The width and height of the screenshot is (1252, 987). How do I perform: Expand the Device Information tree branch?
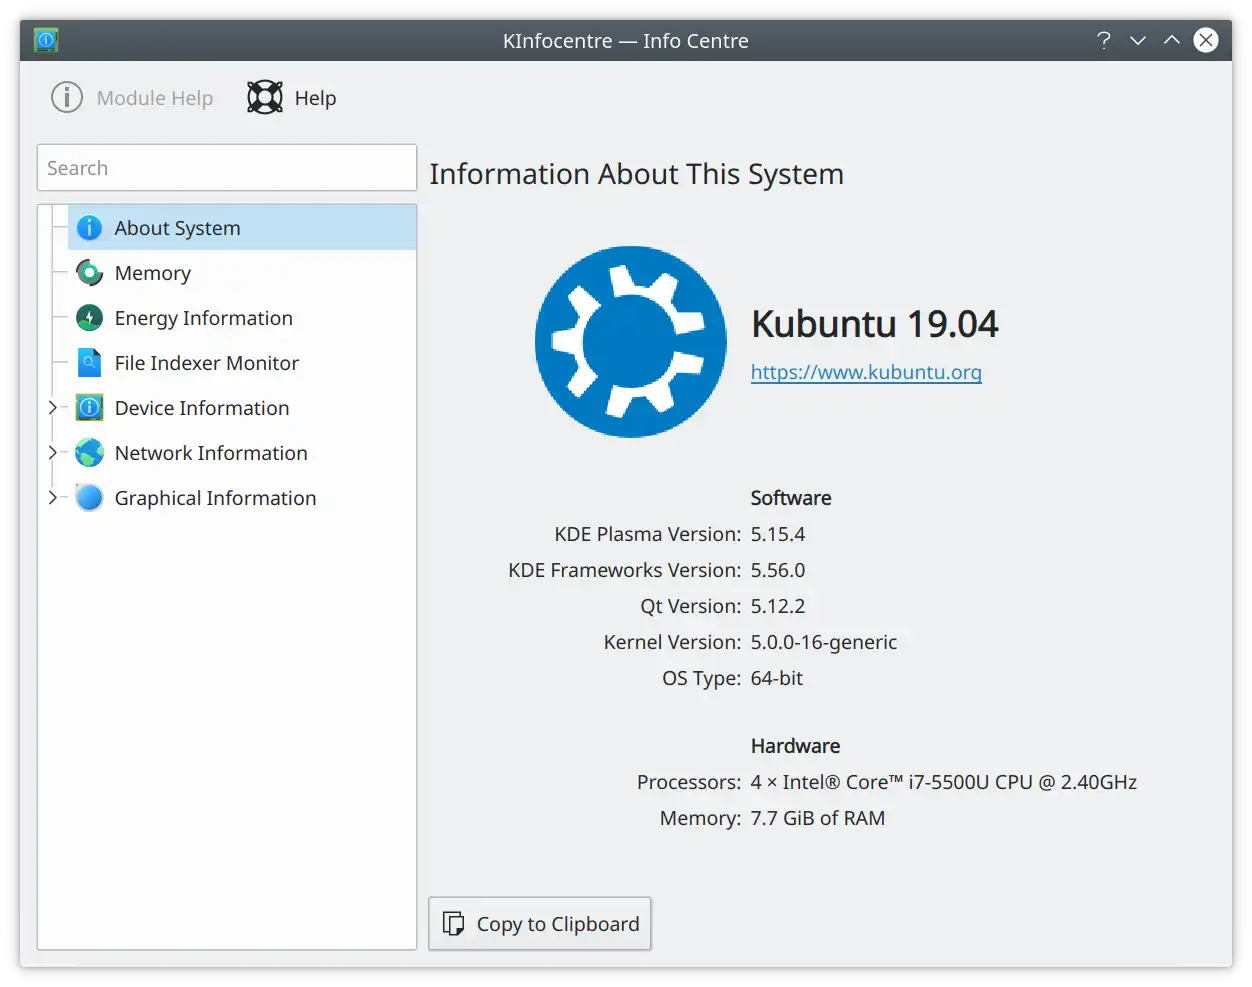click(52, 407)
